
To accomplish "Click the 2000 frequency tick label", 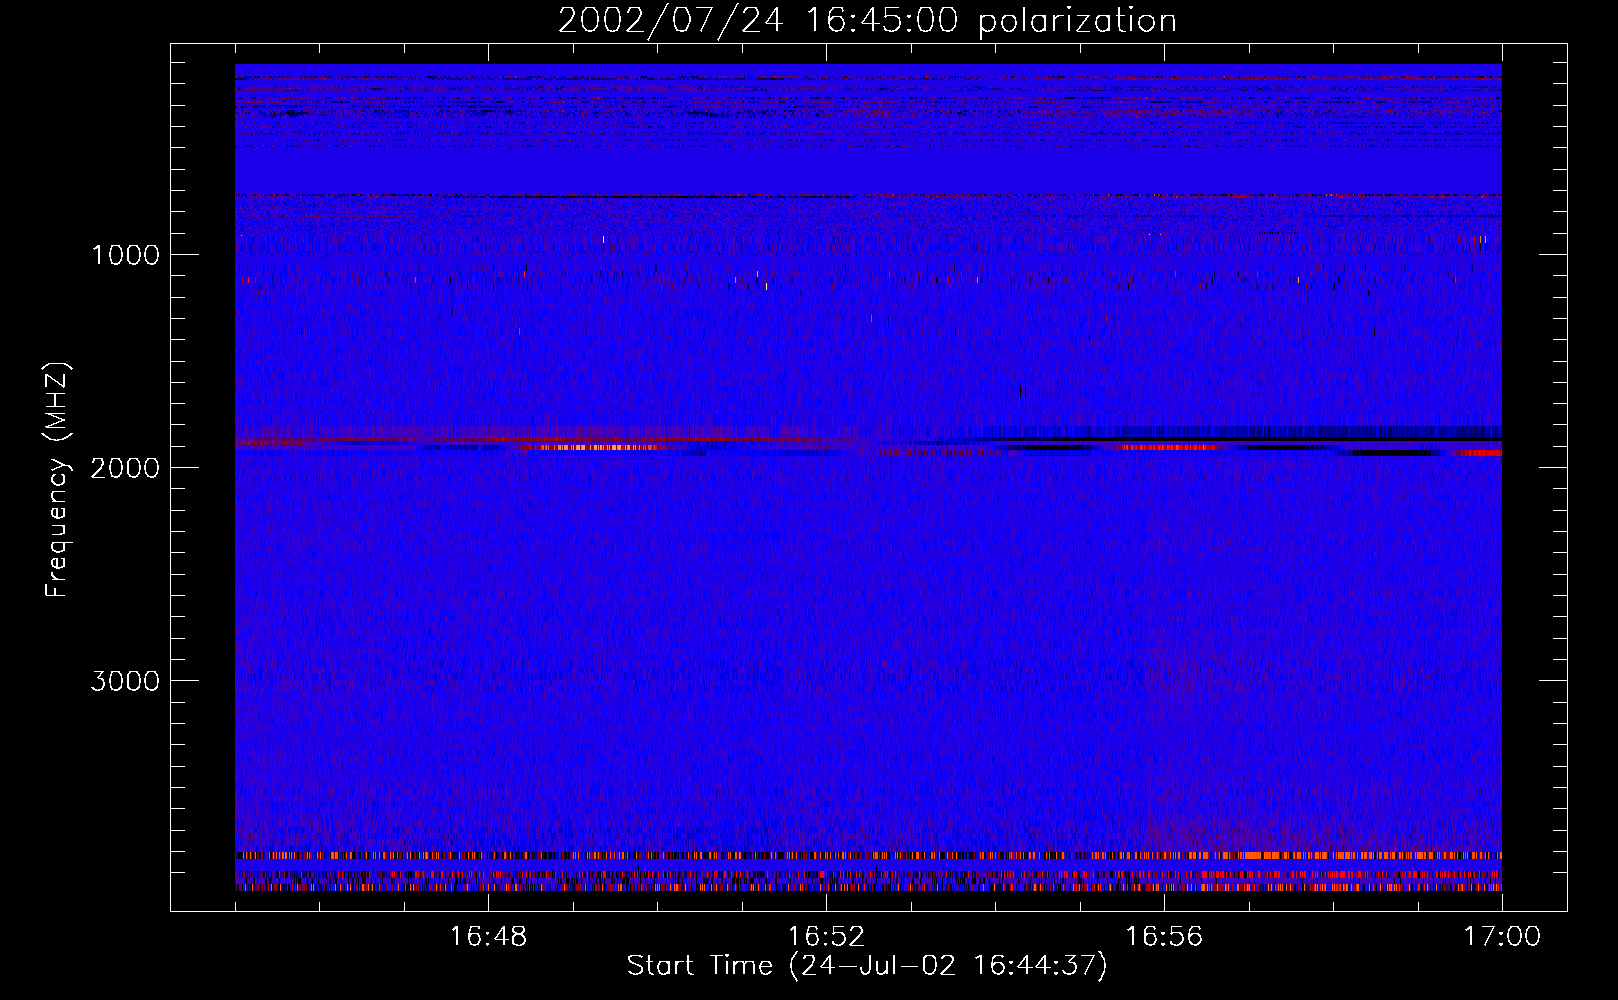I will (x=125, y=468).
